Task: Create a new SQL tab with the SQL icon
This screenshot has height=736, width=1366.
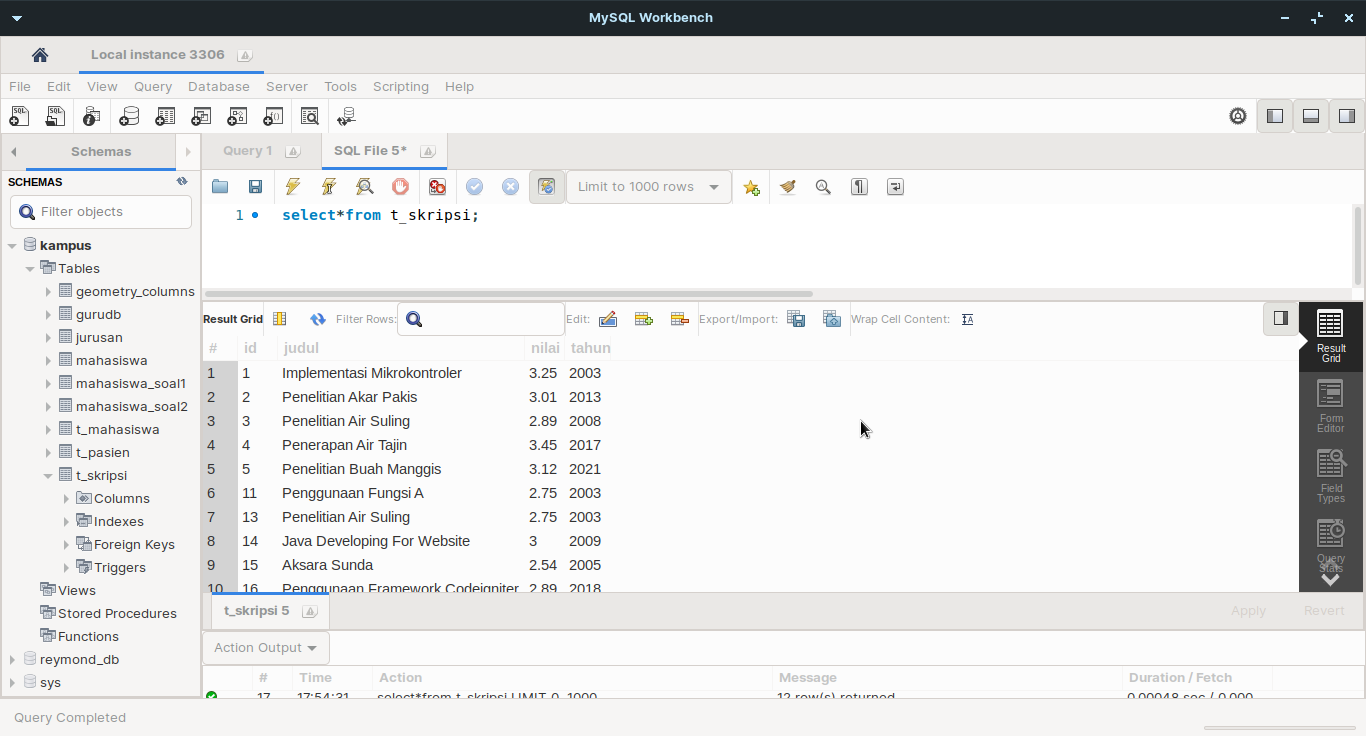Action: (19, 117)
